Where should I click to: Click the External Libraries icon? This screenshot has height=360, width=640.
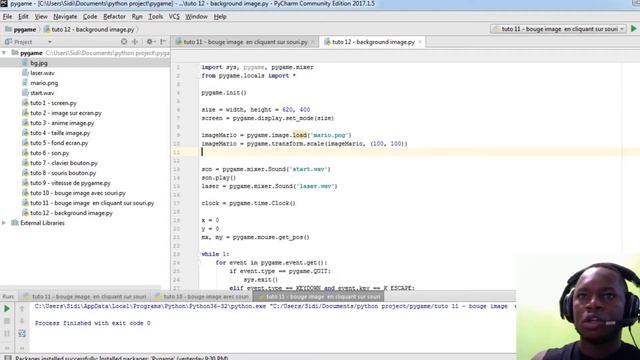coord(15,223)
